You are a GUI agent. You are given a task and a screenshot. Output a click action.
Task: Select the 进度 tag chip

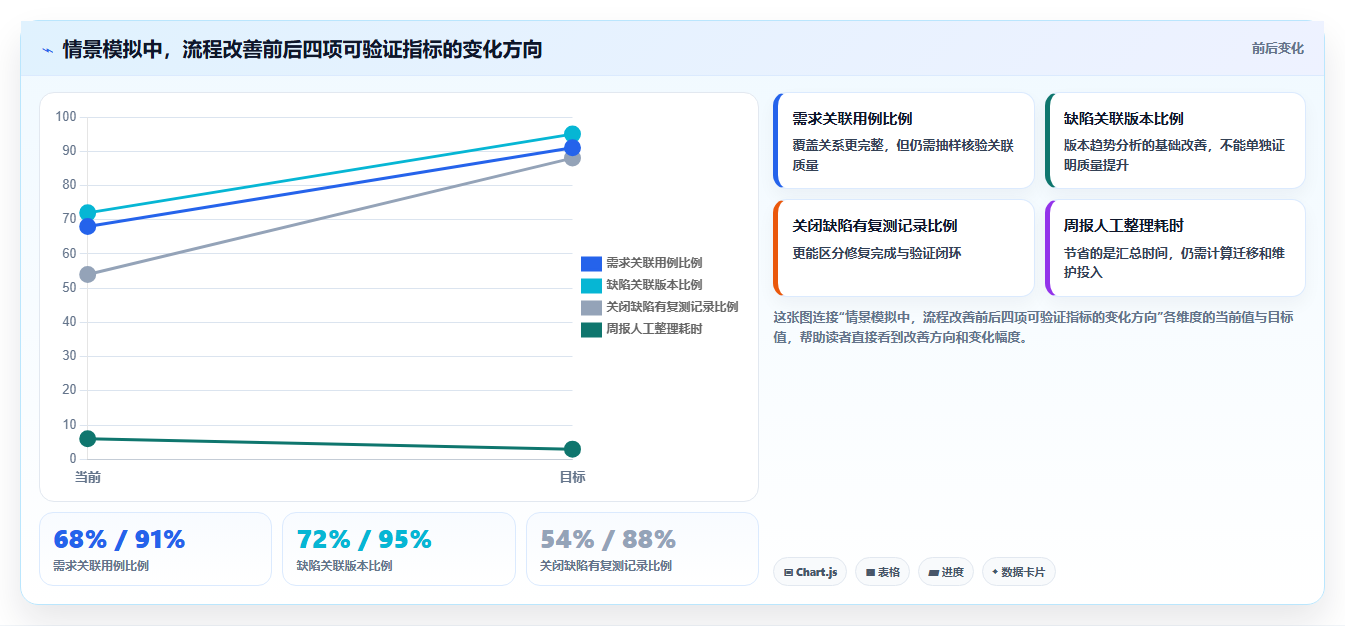[x=945, y=572]
